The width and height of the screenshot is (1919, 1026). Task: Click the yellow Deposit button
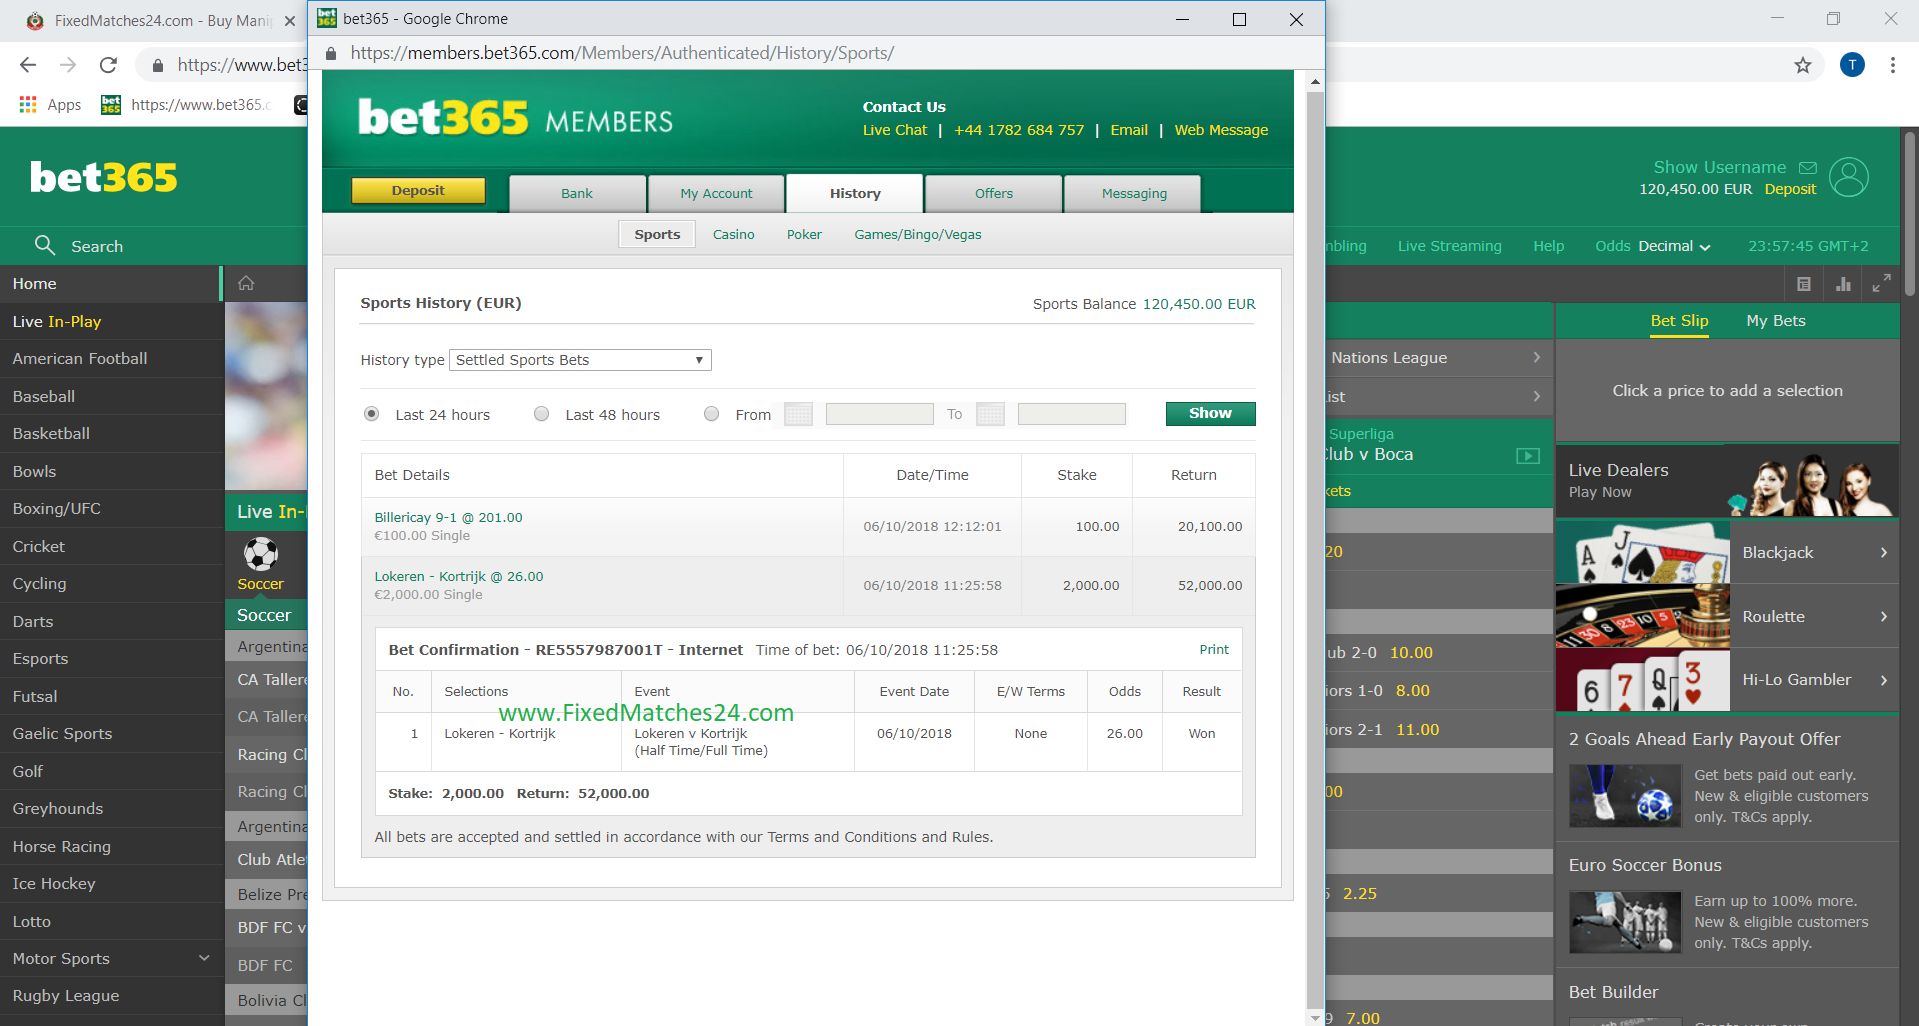click(x=418, y=191)
